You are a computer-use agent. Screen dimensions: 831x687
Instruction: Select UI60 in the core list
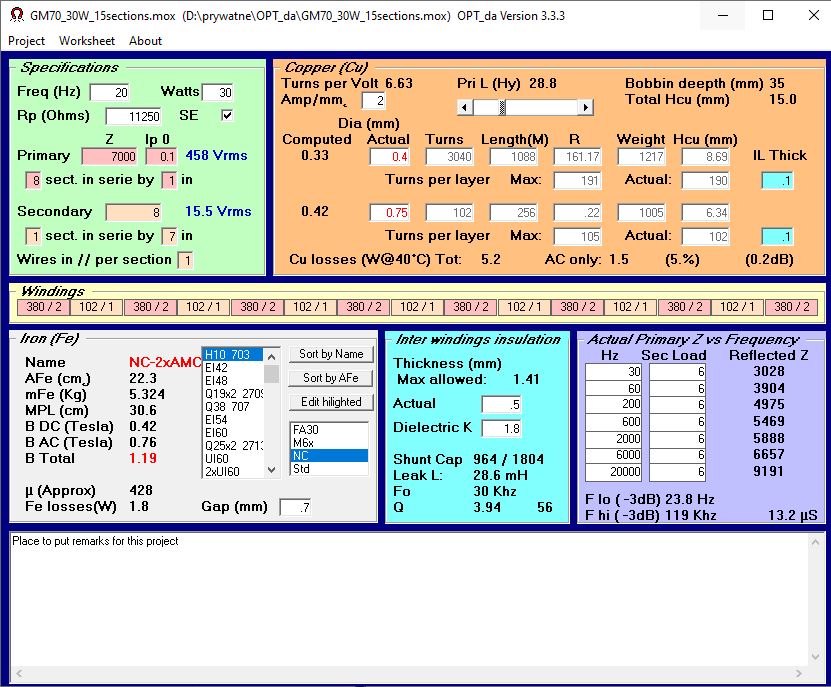(x=233, y=459)
